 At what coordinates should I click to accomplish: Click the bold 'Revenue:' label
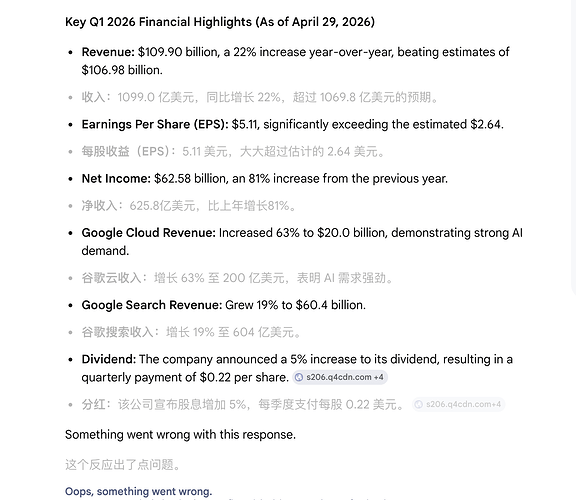(x=108, y=52)
